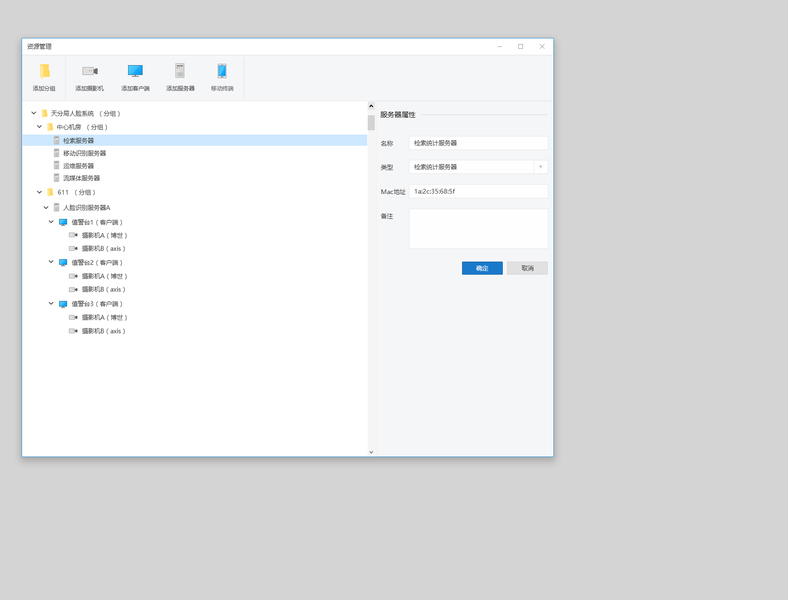The width and height of the screenshot is (788, 600).
Task: Collapse the 天分局人脸系统 root group
Action: pos(34,113)
